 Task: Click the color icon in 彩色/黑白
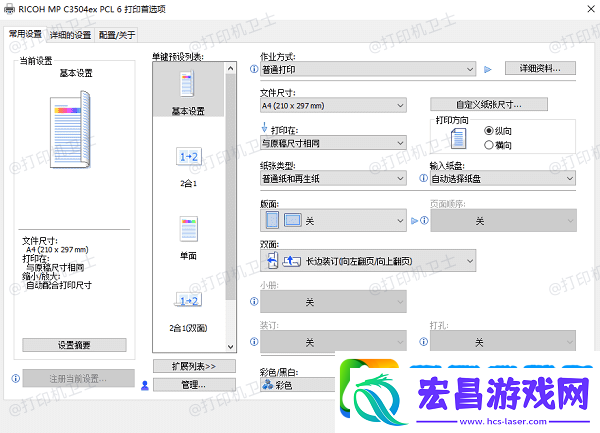267,384
